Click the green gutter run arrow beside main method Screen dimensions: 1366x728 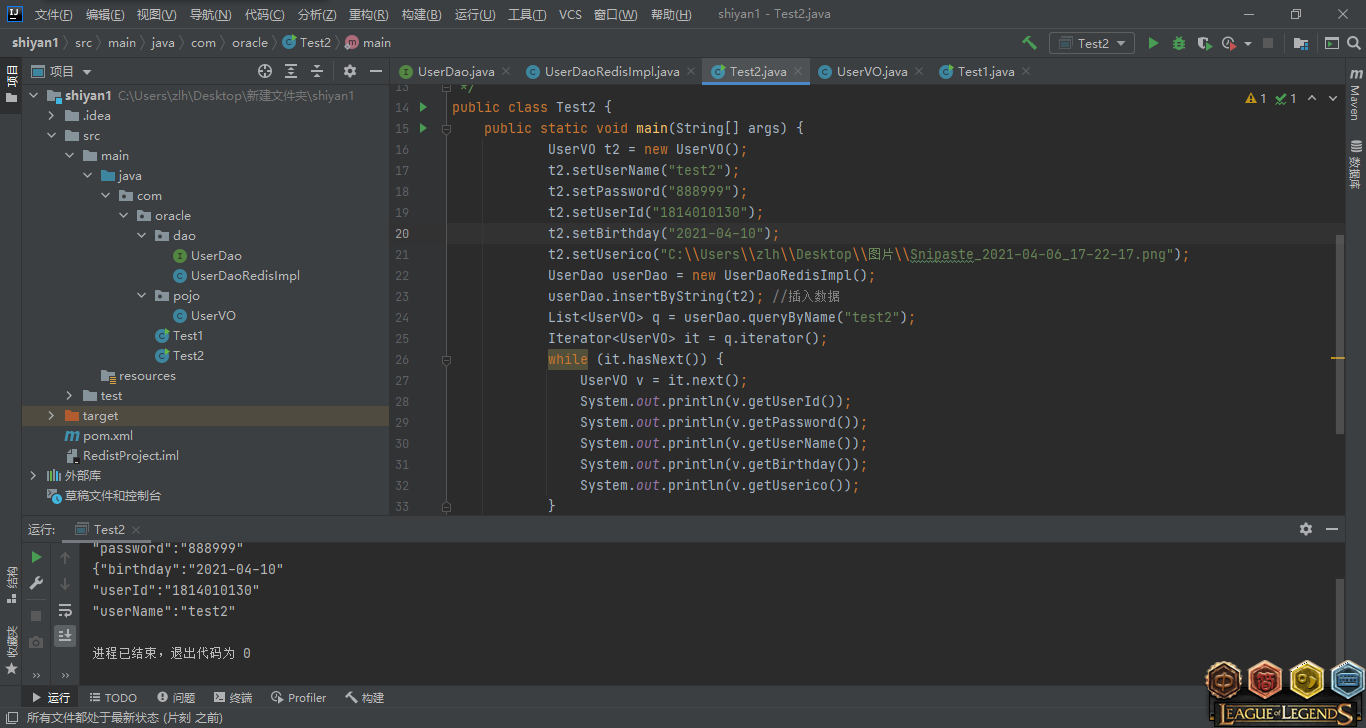coord(423,128)
